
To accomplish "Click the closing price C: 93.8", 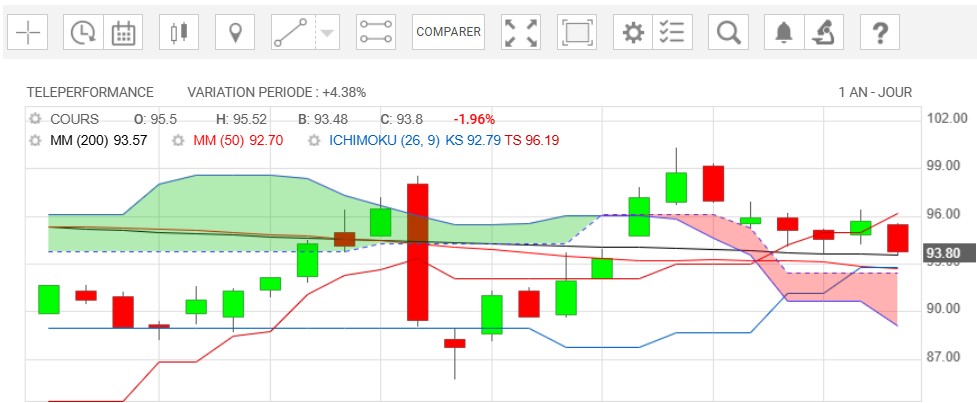I will point(402,119).
